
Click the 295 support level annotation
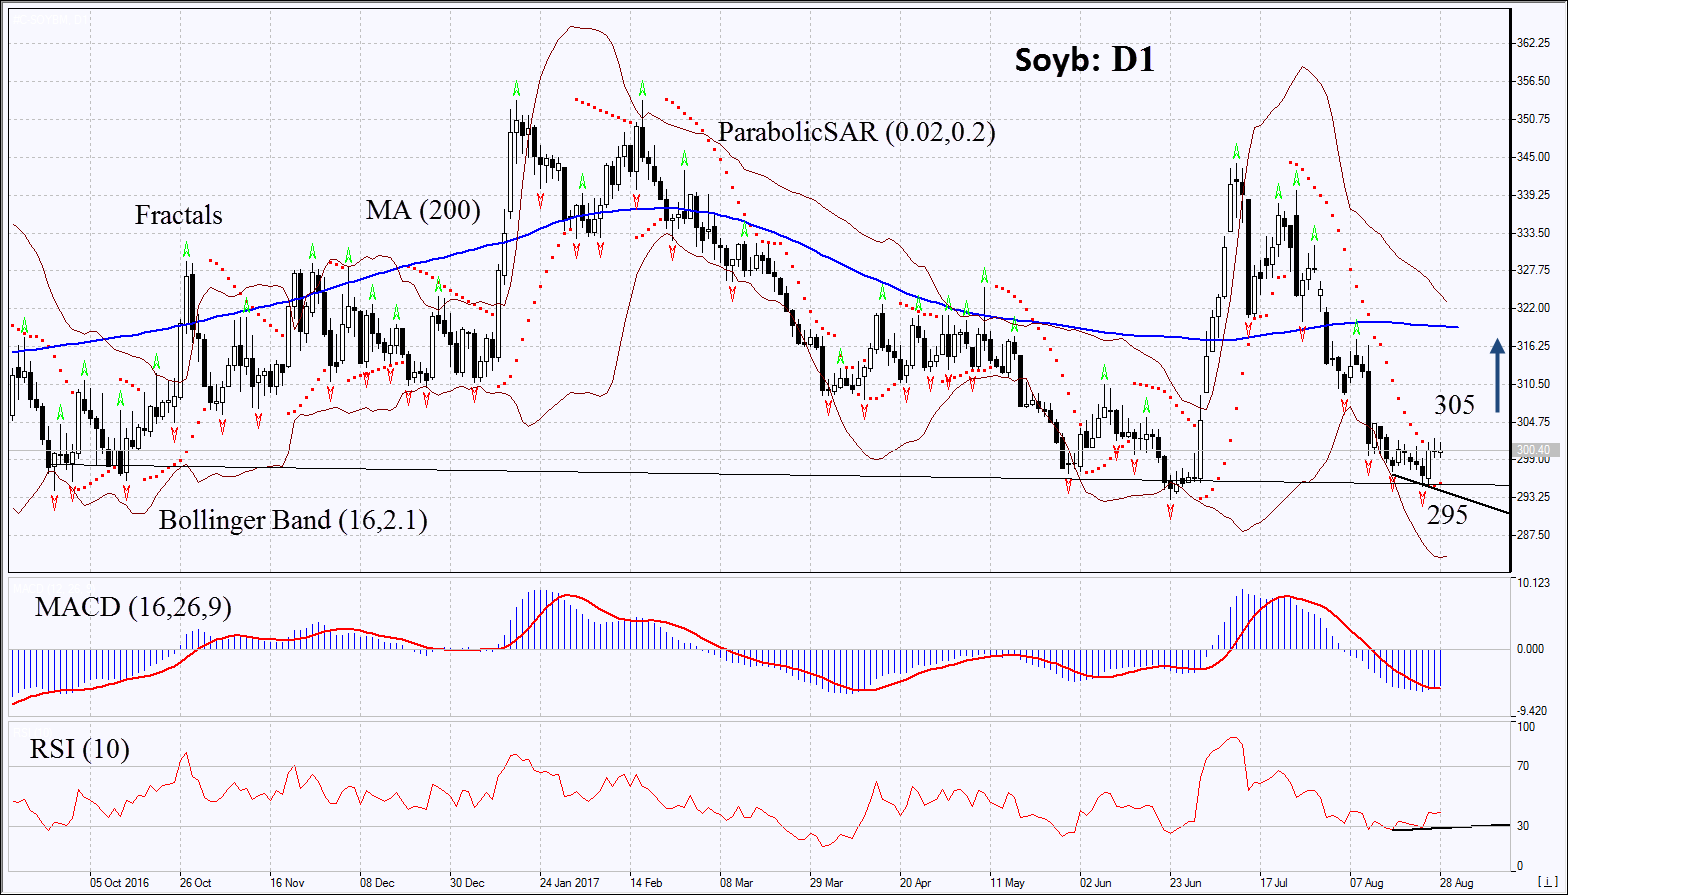[1447, 515]
